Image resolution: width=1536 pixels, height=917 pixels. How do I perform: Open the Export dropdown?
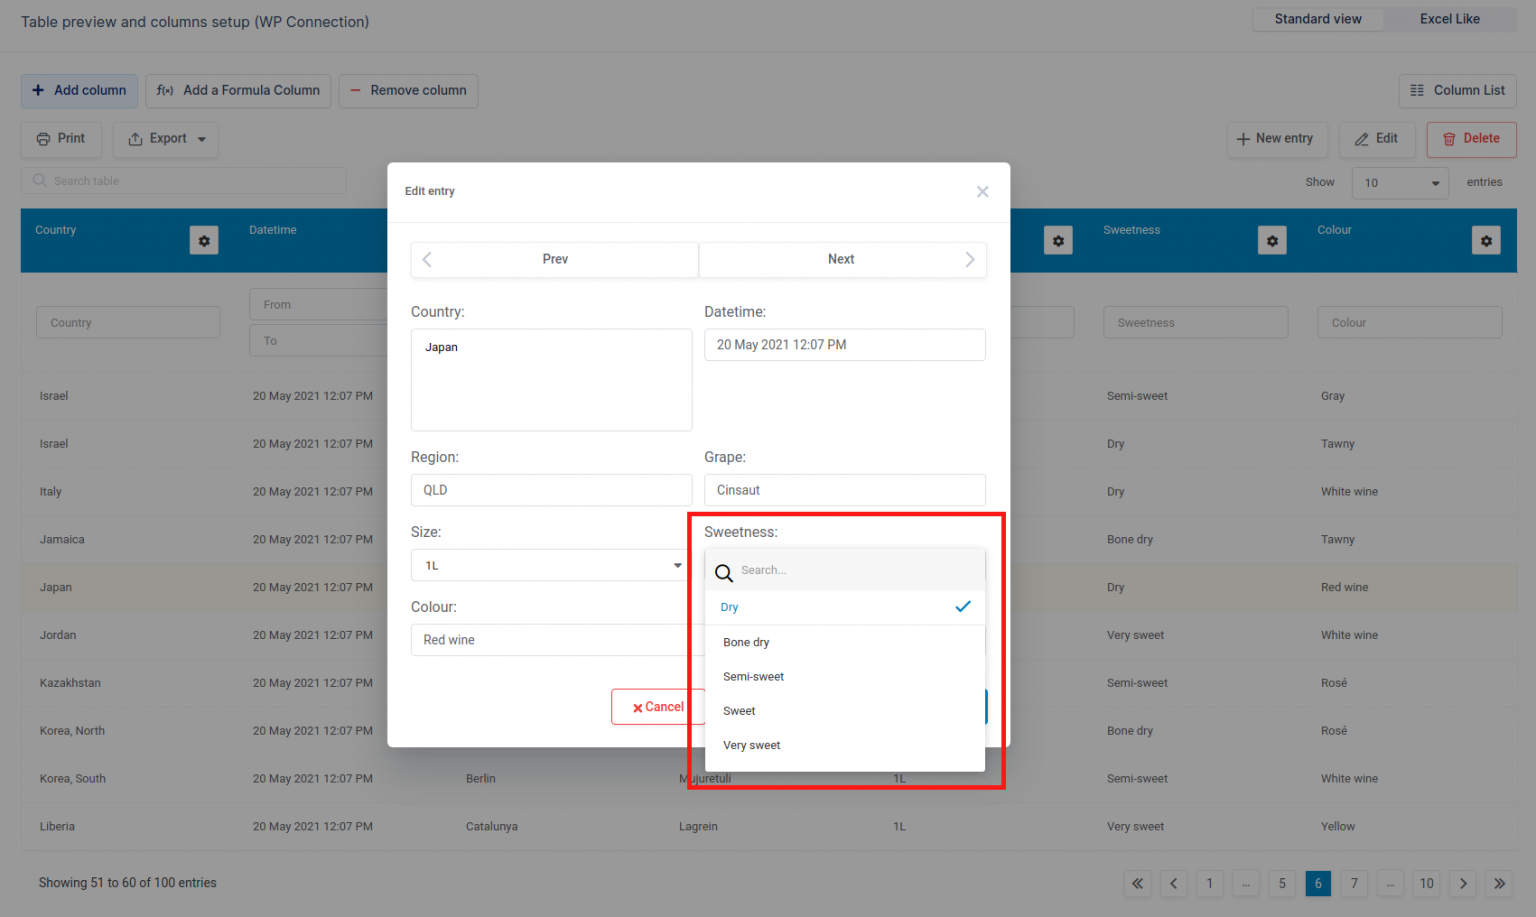[x=166, y=139]
